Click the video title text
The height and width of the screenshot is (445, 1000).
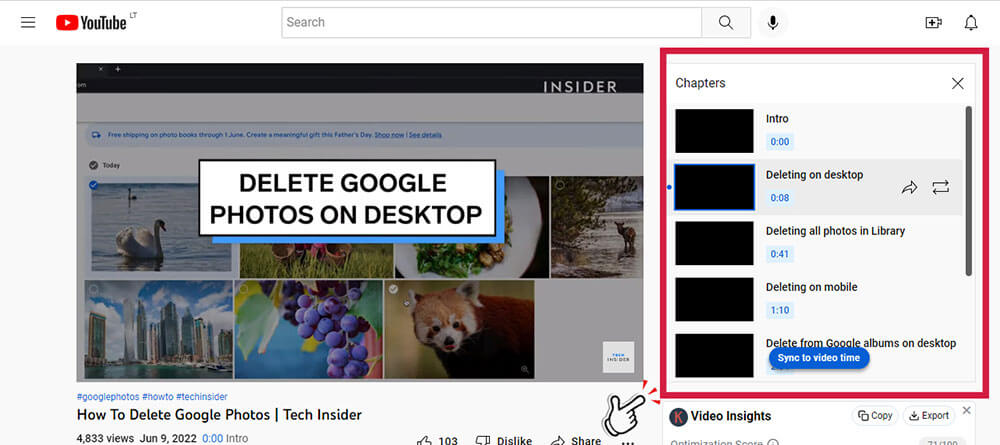point(219,415)
